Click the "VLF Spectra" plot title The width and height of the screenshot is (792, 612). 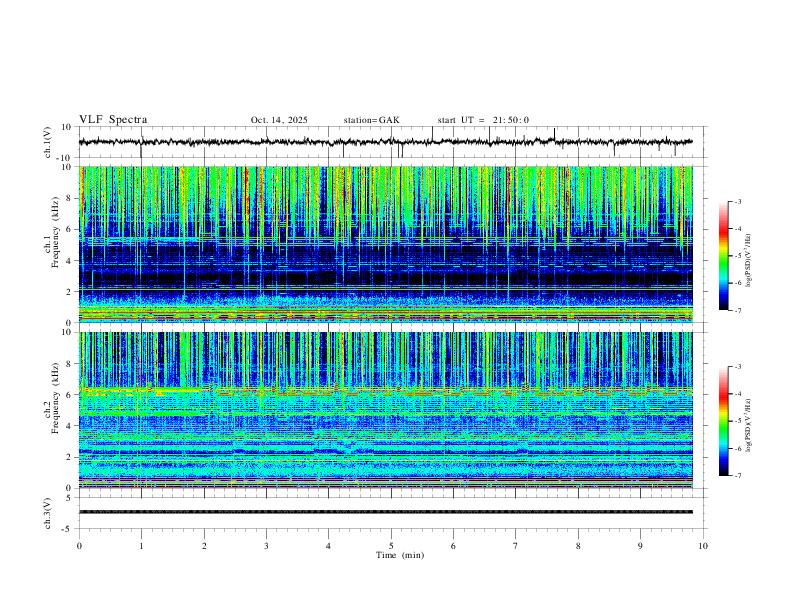pyautogui.click(x=113, y=120)
